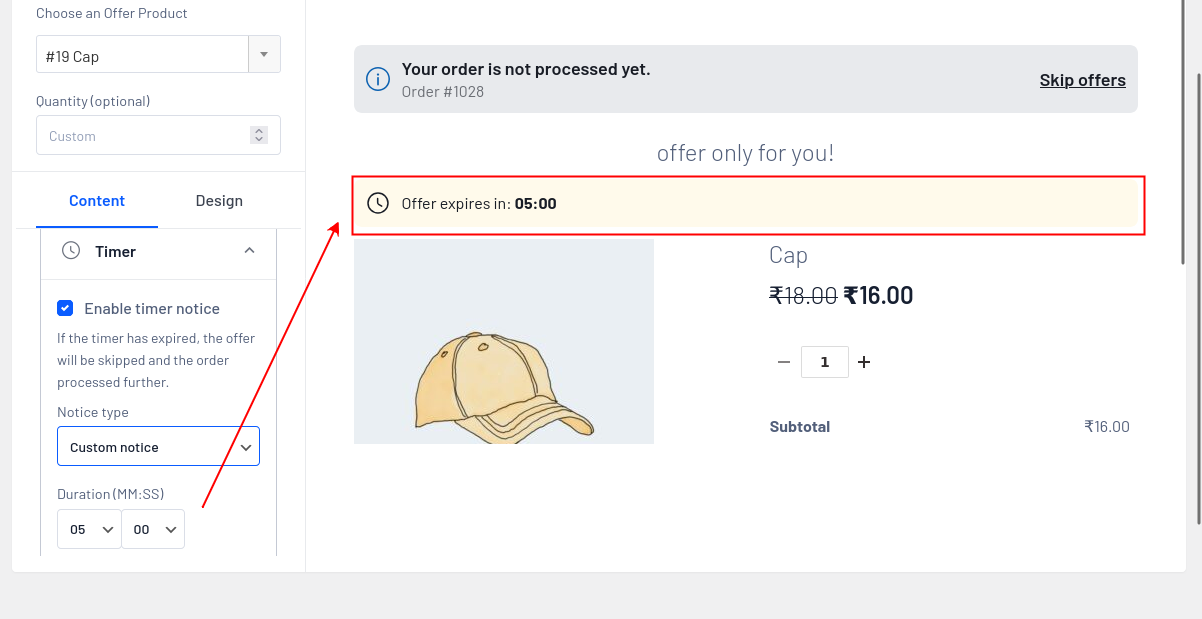Click the Skip offers link
1202x619 pixels.
[x=1082, y=80]
